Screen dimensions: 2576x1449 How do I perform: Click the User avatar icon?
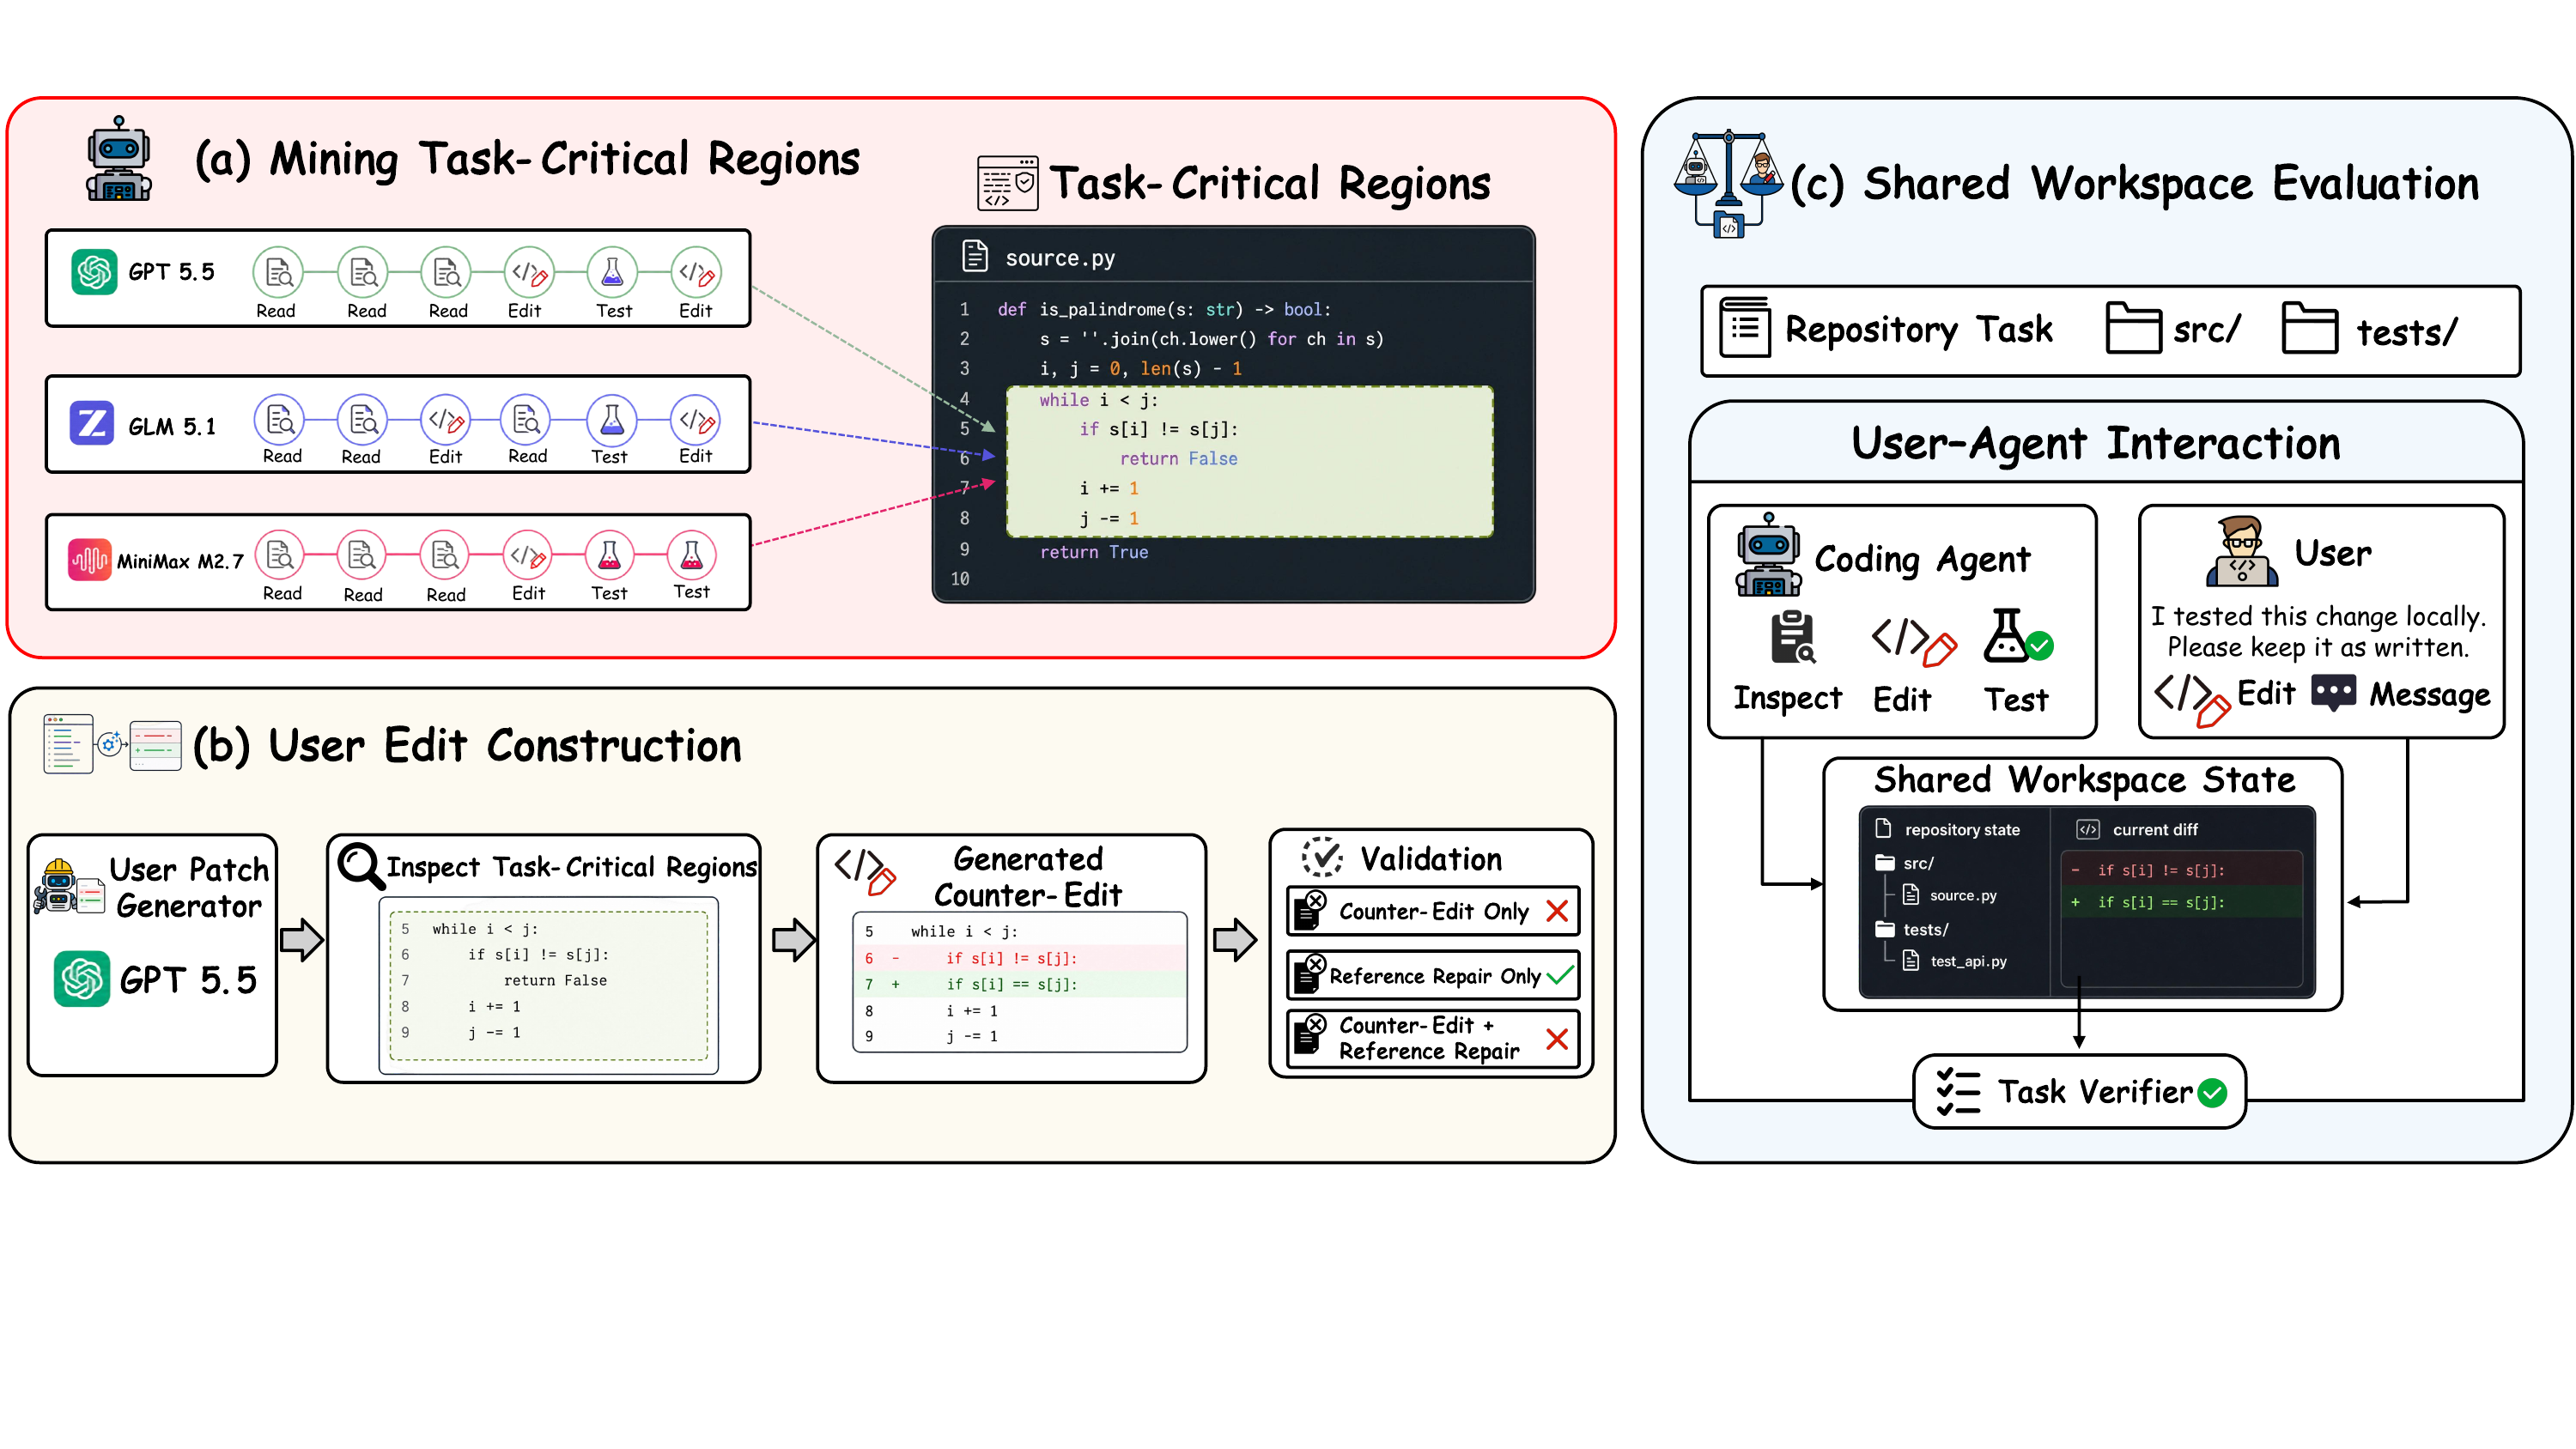click(x=2242, y=551)
